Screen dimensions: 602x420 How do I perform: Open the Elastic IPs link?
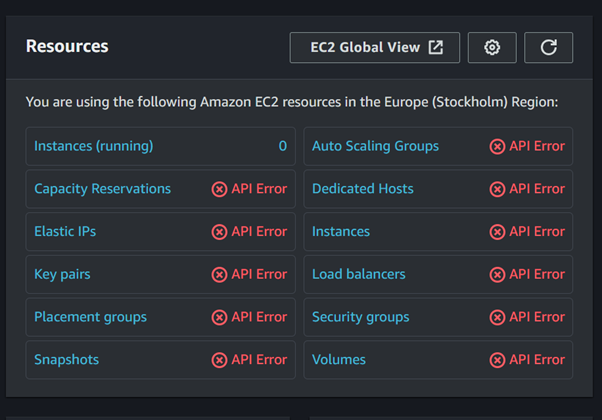65,231
